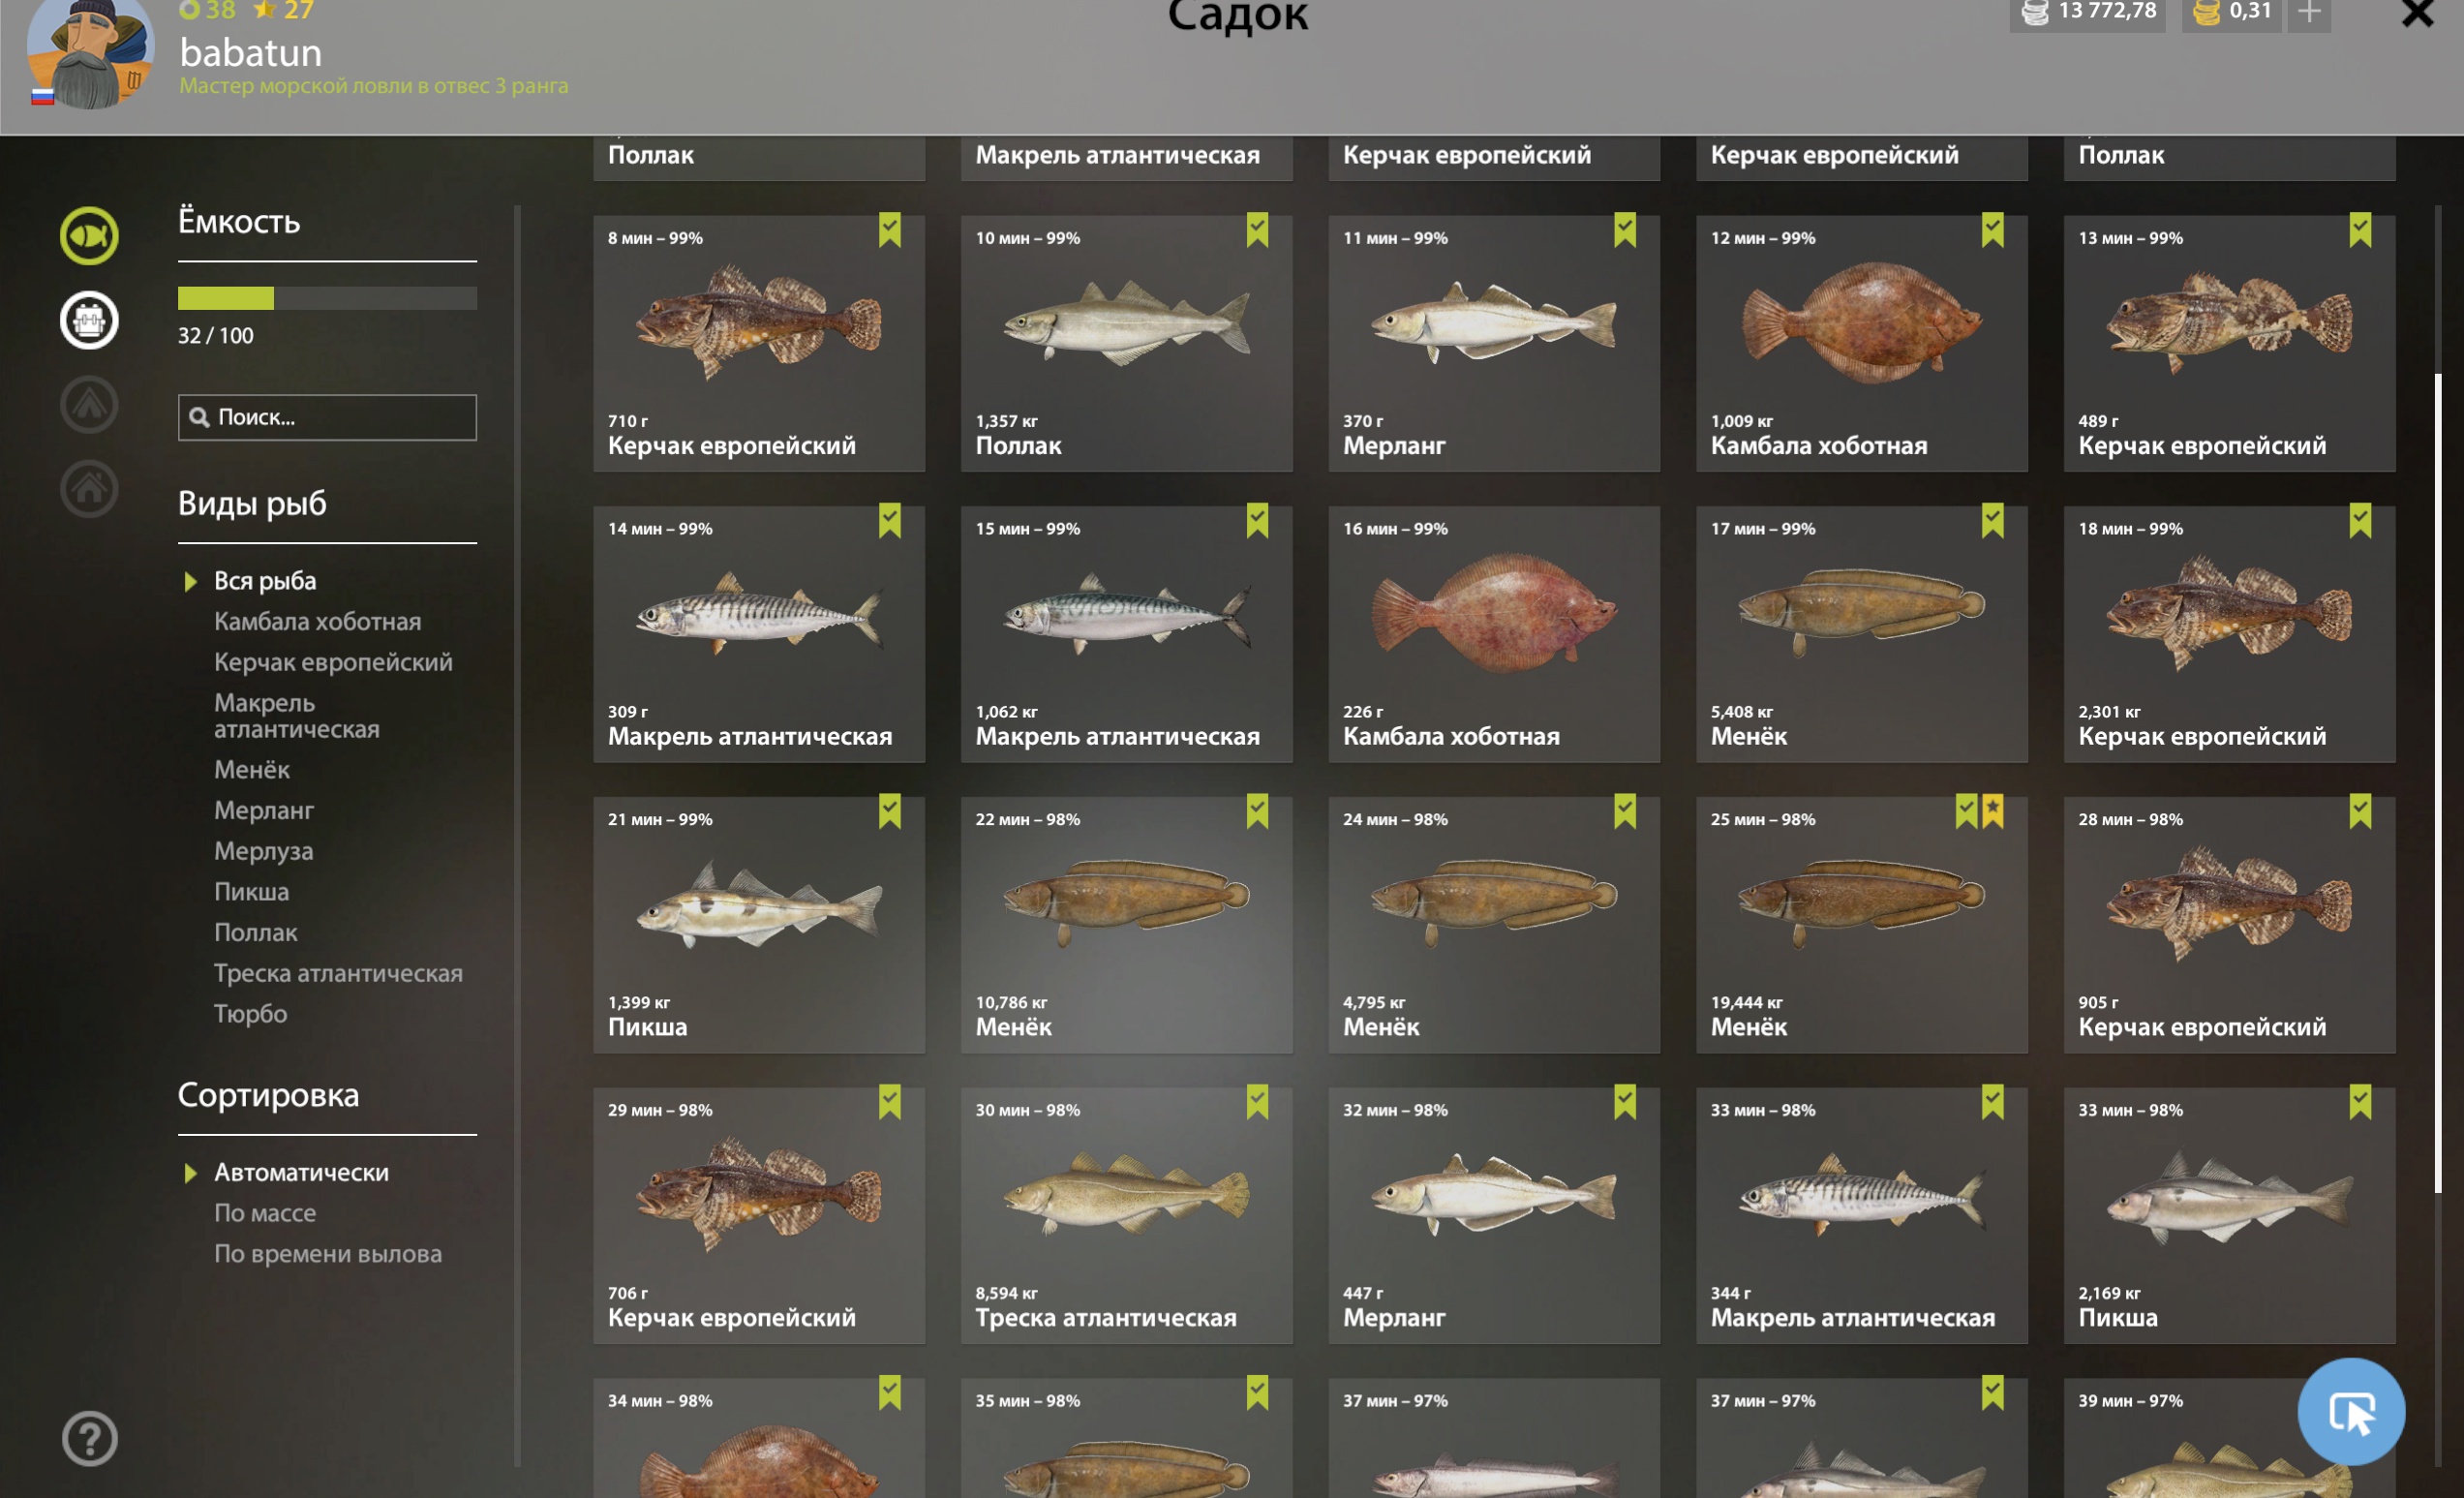Click the 32 / 100 capacity bar

pos(327,298)
